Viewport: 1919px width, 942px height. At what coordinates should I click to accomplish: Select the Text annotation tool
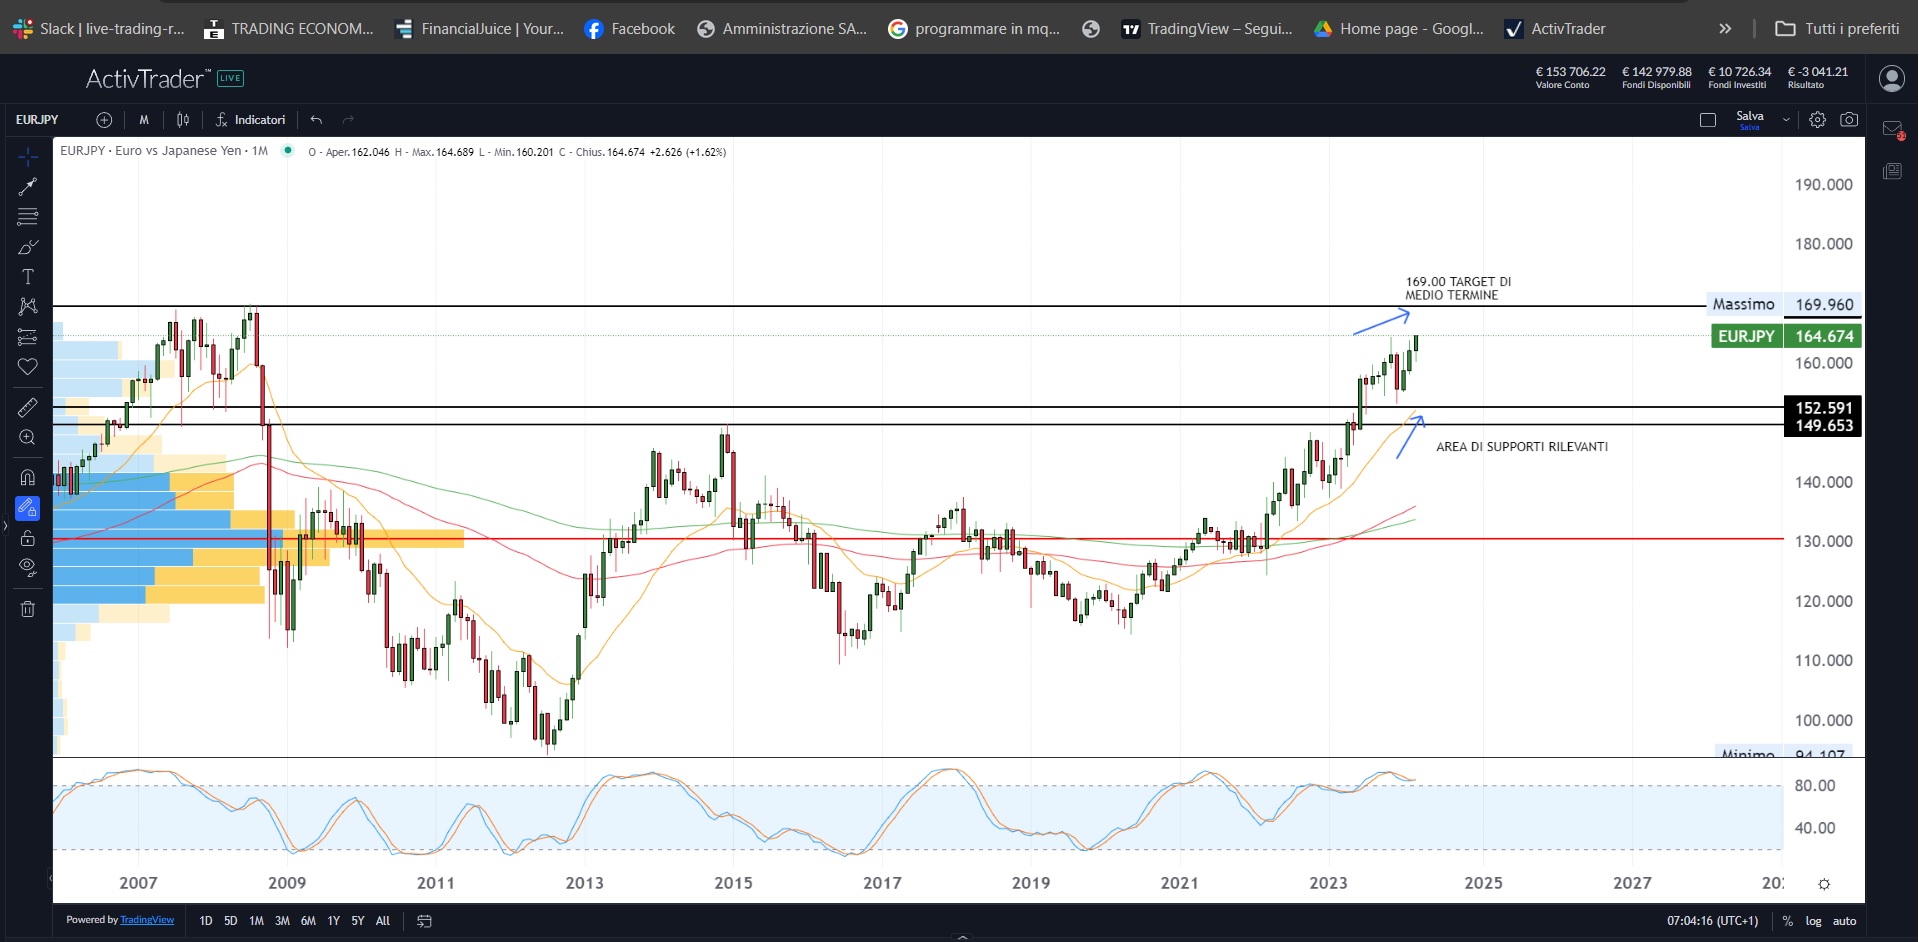coord(28,277)
